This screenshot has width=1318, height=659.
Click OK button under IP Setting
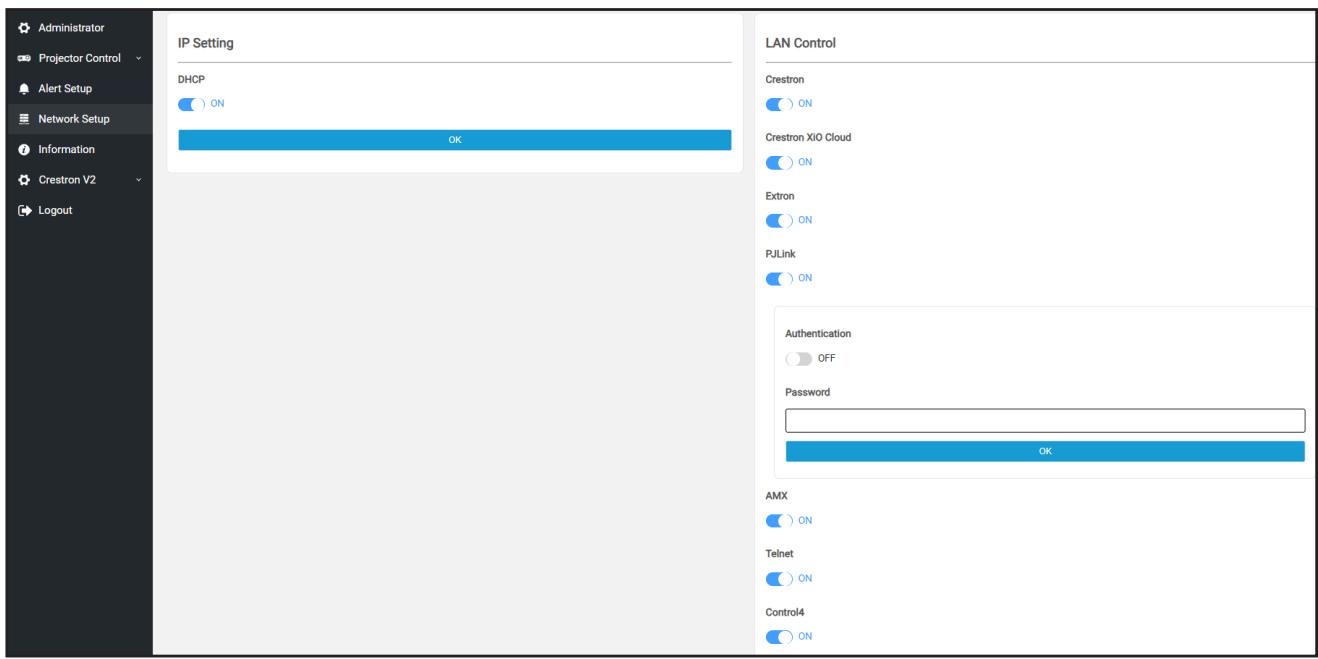[455, 140]
